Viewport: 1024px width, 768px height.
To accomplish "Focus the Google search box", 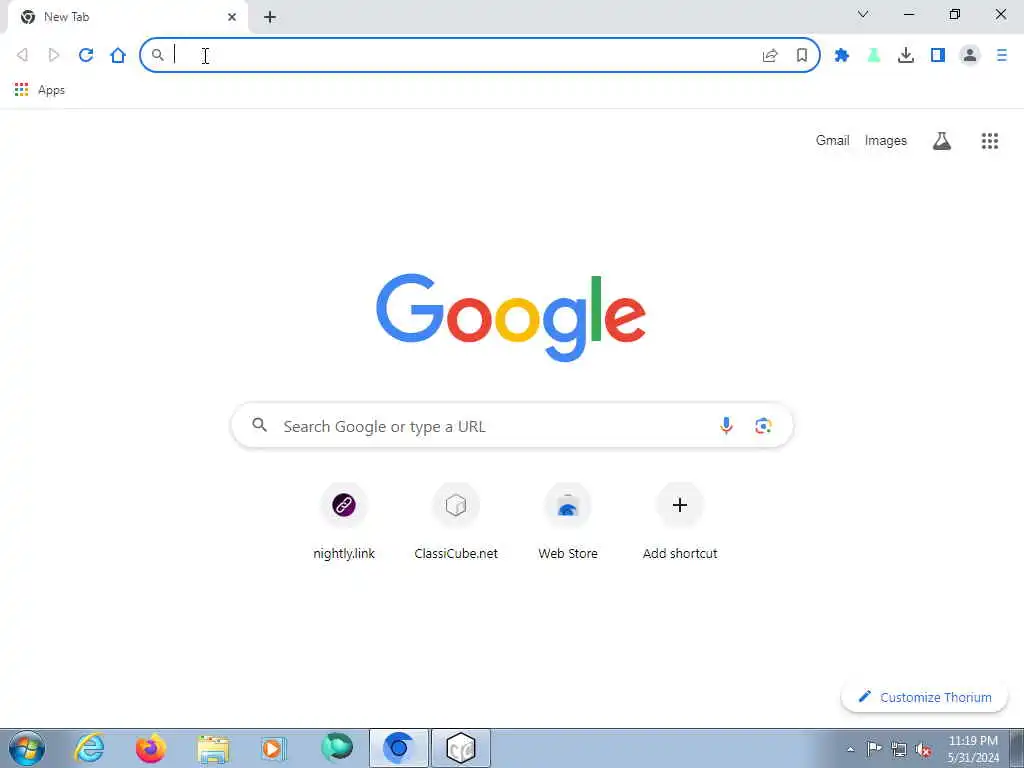I will tap(513, 426).
